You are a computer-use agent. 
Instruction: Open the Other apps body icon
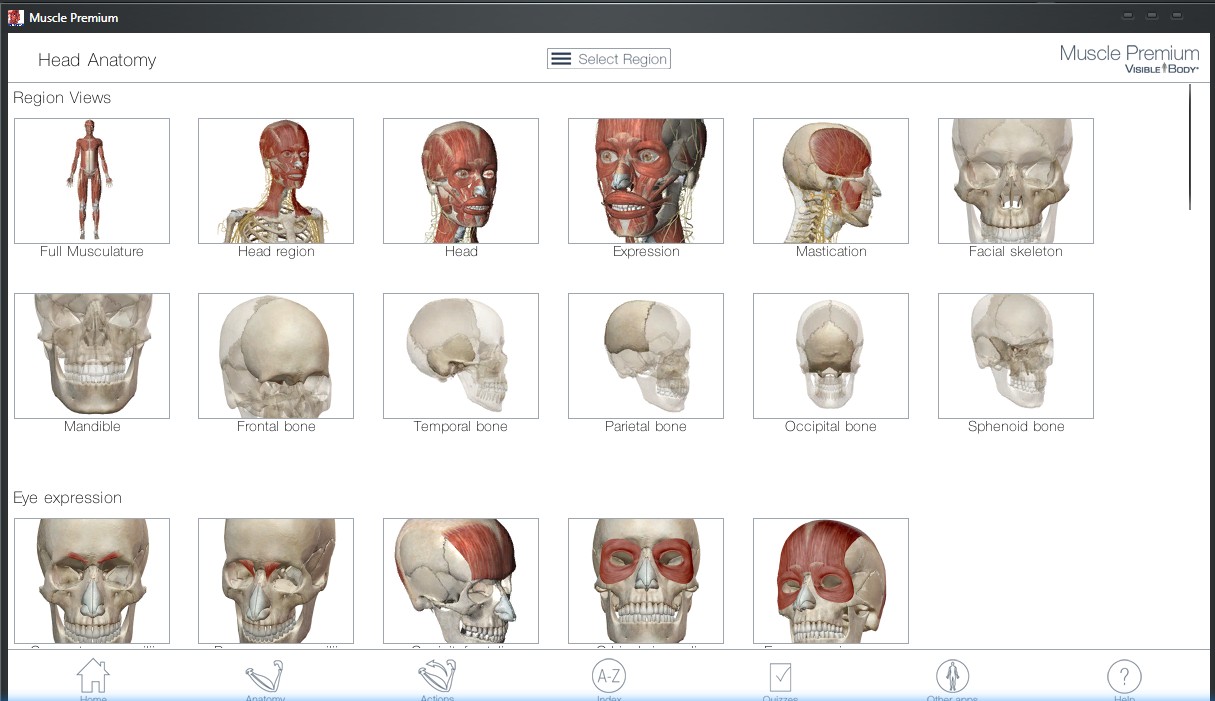click(952, 677)
